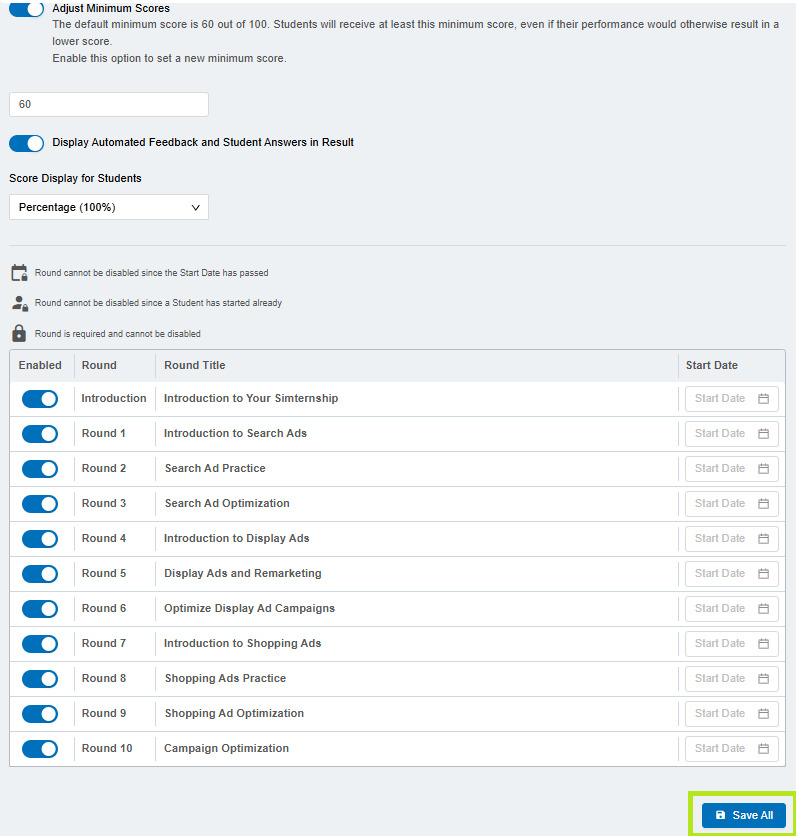The height and width of the screenshot is (836, 796).
Task: Click the 'Round 10' label cell
Action: coord(107,749)
